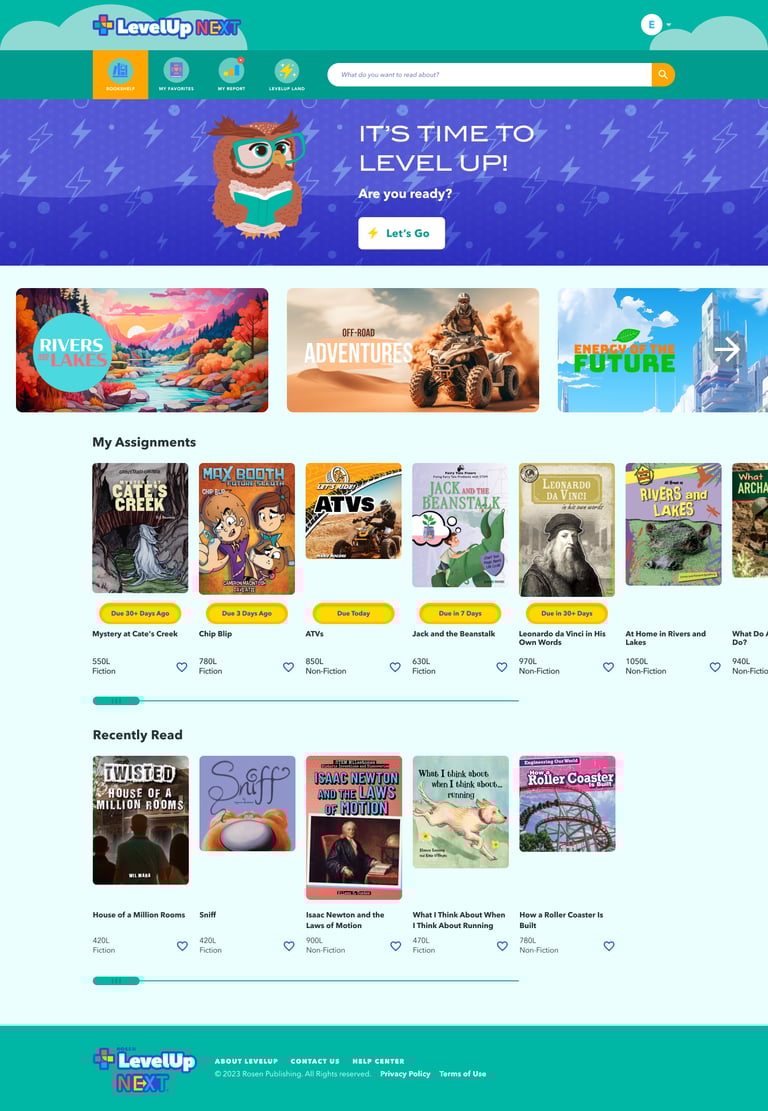Click the orange search magnifier button

tap(663, 74)
